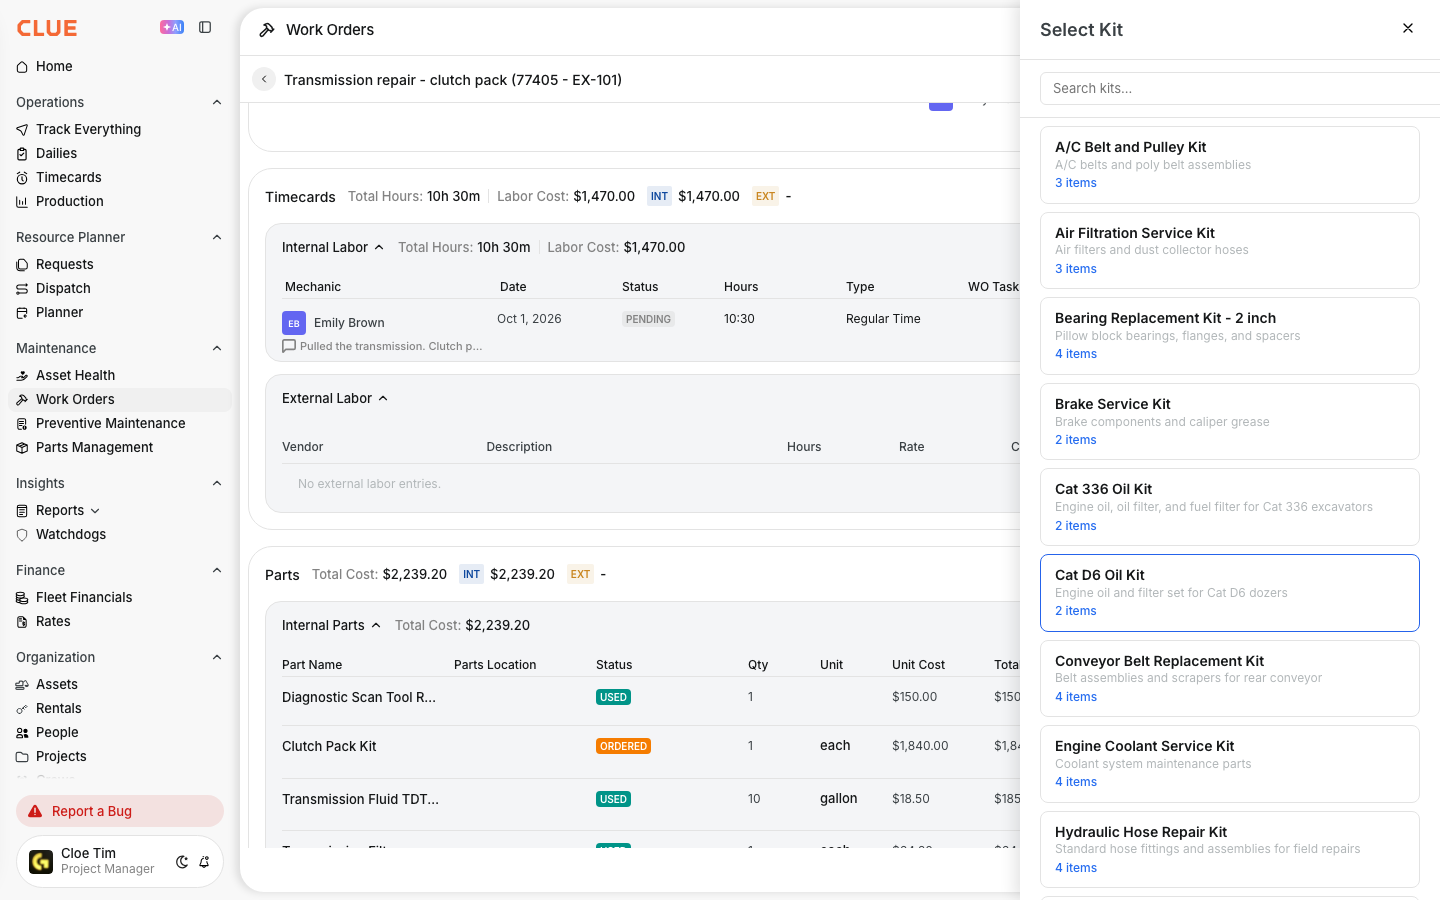Click the Search kits input field
This screenshot has width=1440, height=900.
1240,88
